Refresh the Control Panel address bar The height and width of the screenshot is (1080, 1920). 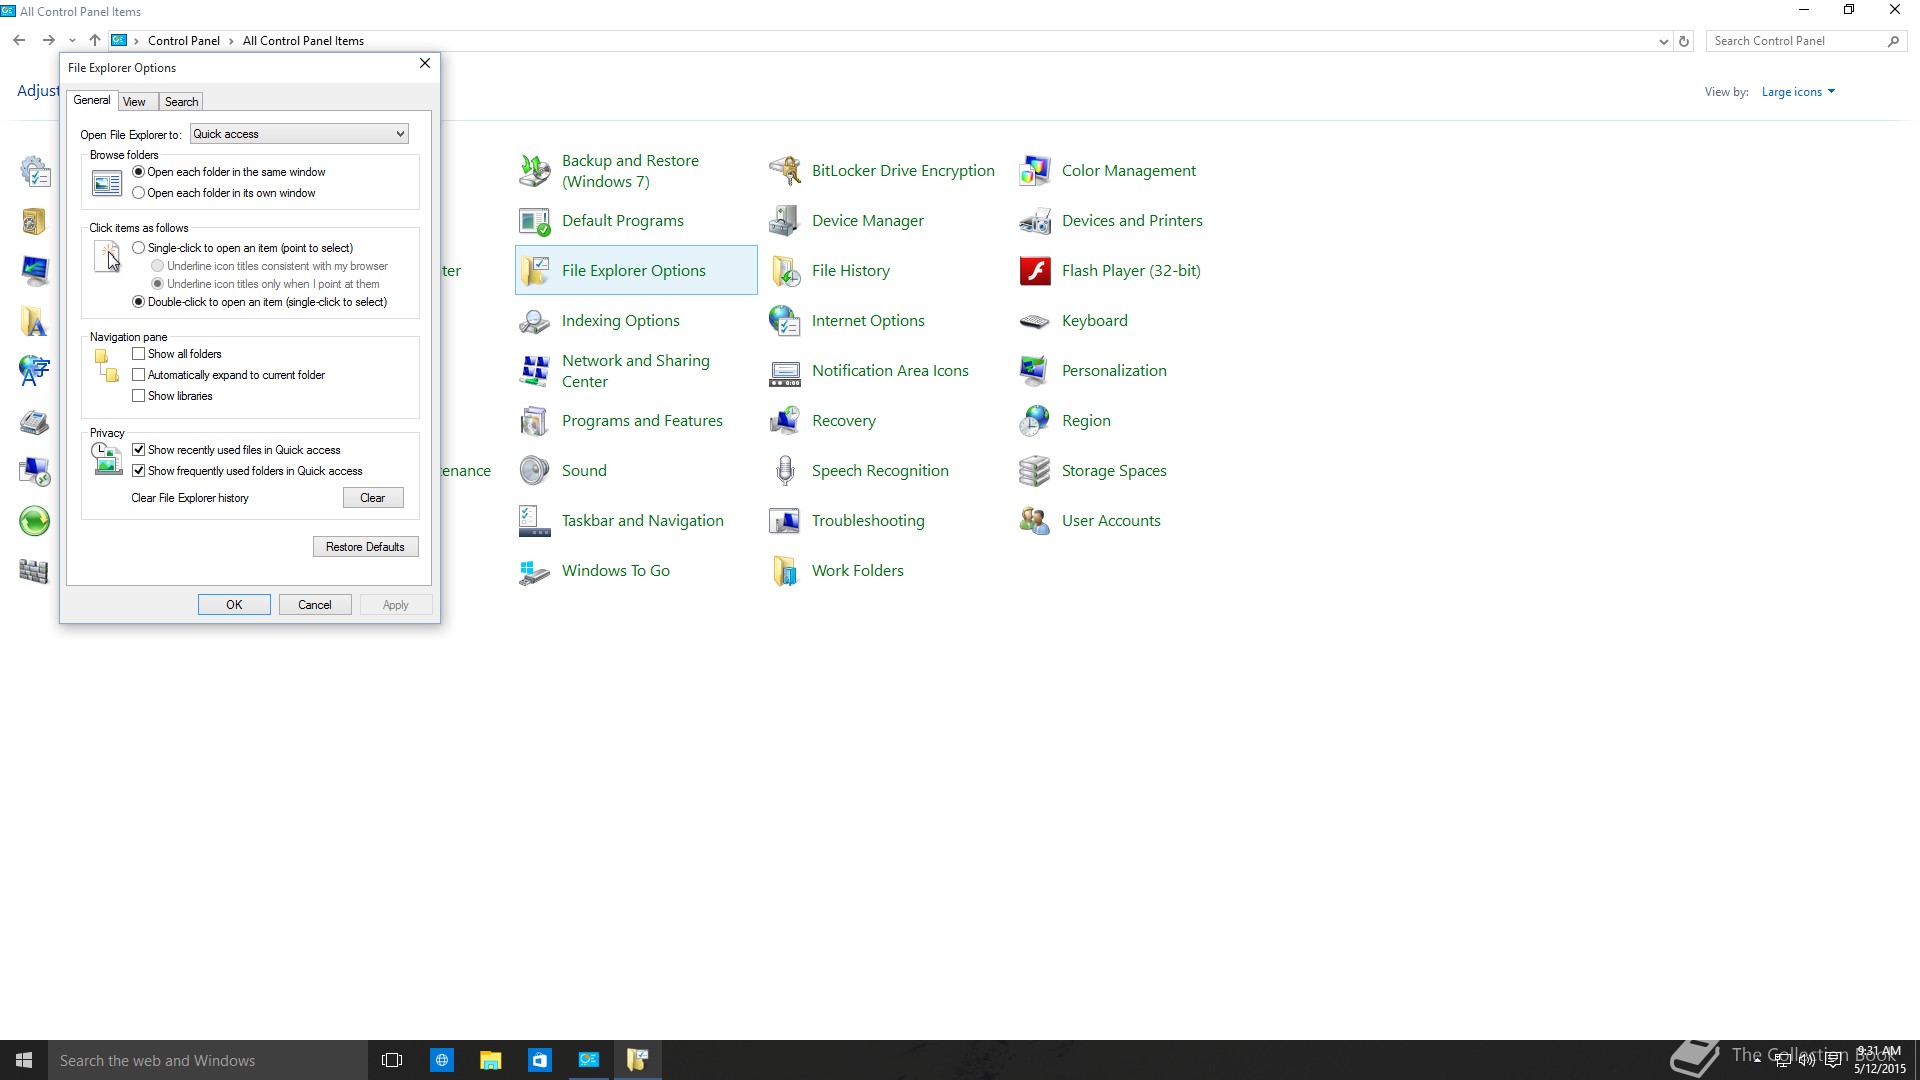point(1684,41)
